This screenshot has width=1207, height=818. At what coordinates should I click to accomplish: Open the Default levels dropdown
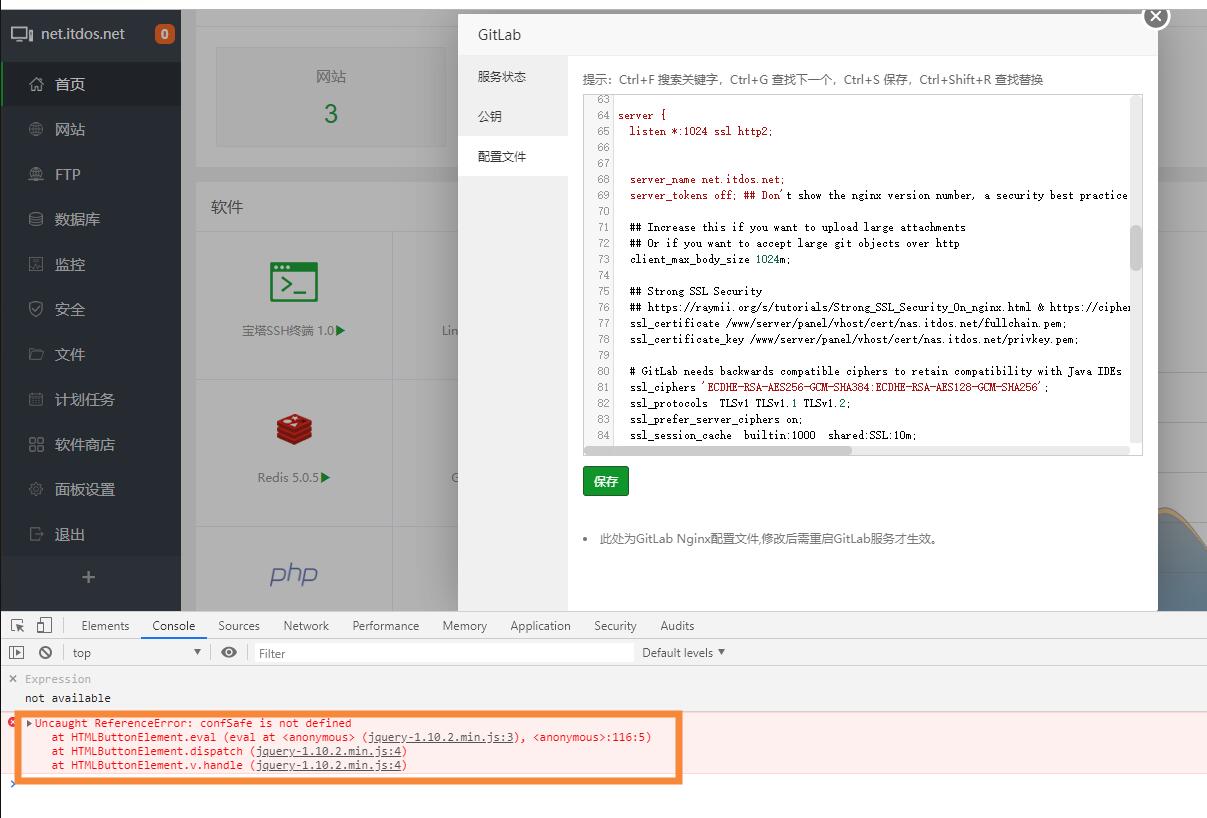coord(684,652)
